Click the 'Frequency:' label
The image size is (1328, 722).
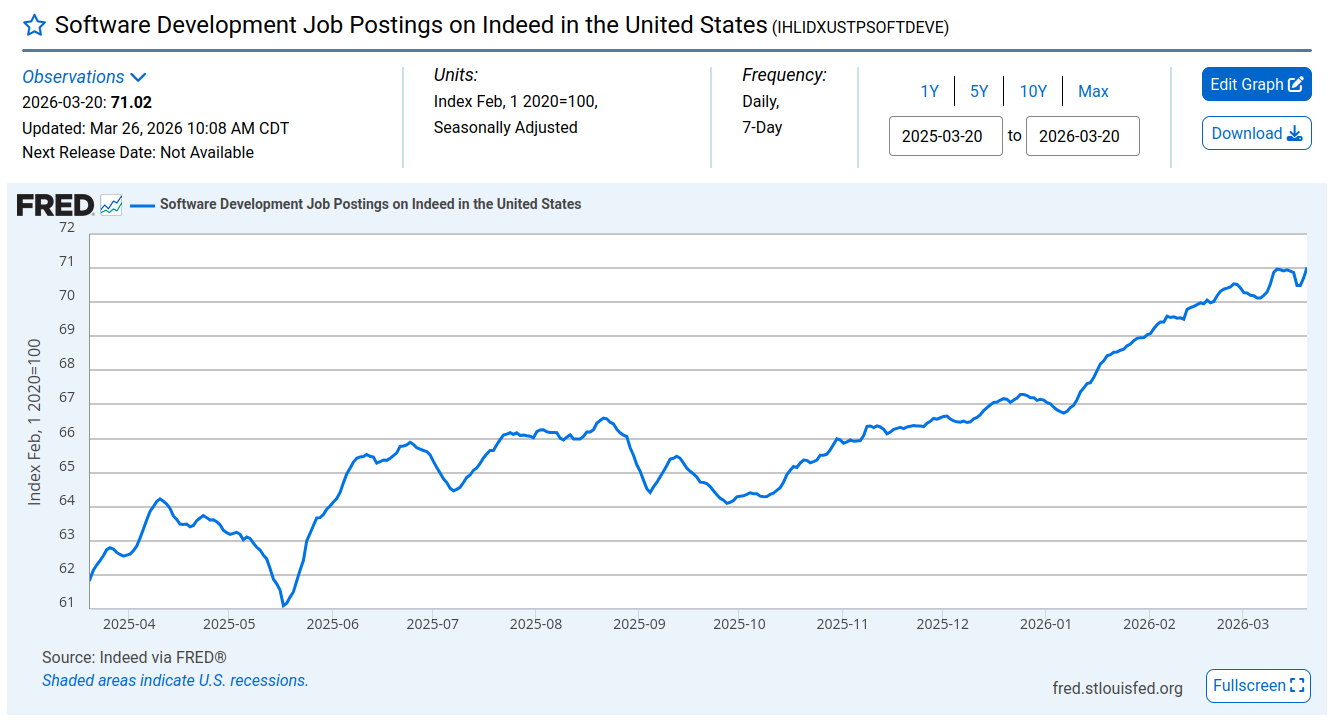point(784,75)
